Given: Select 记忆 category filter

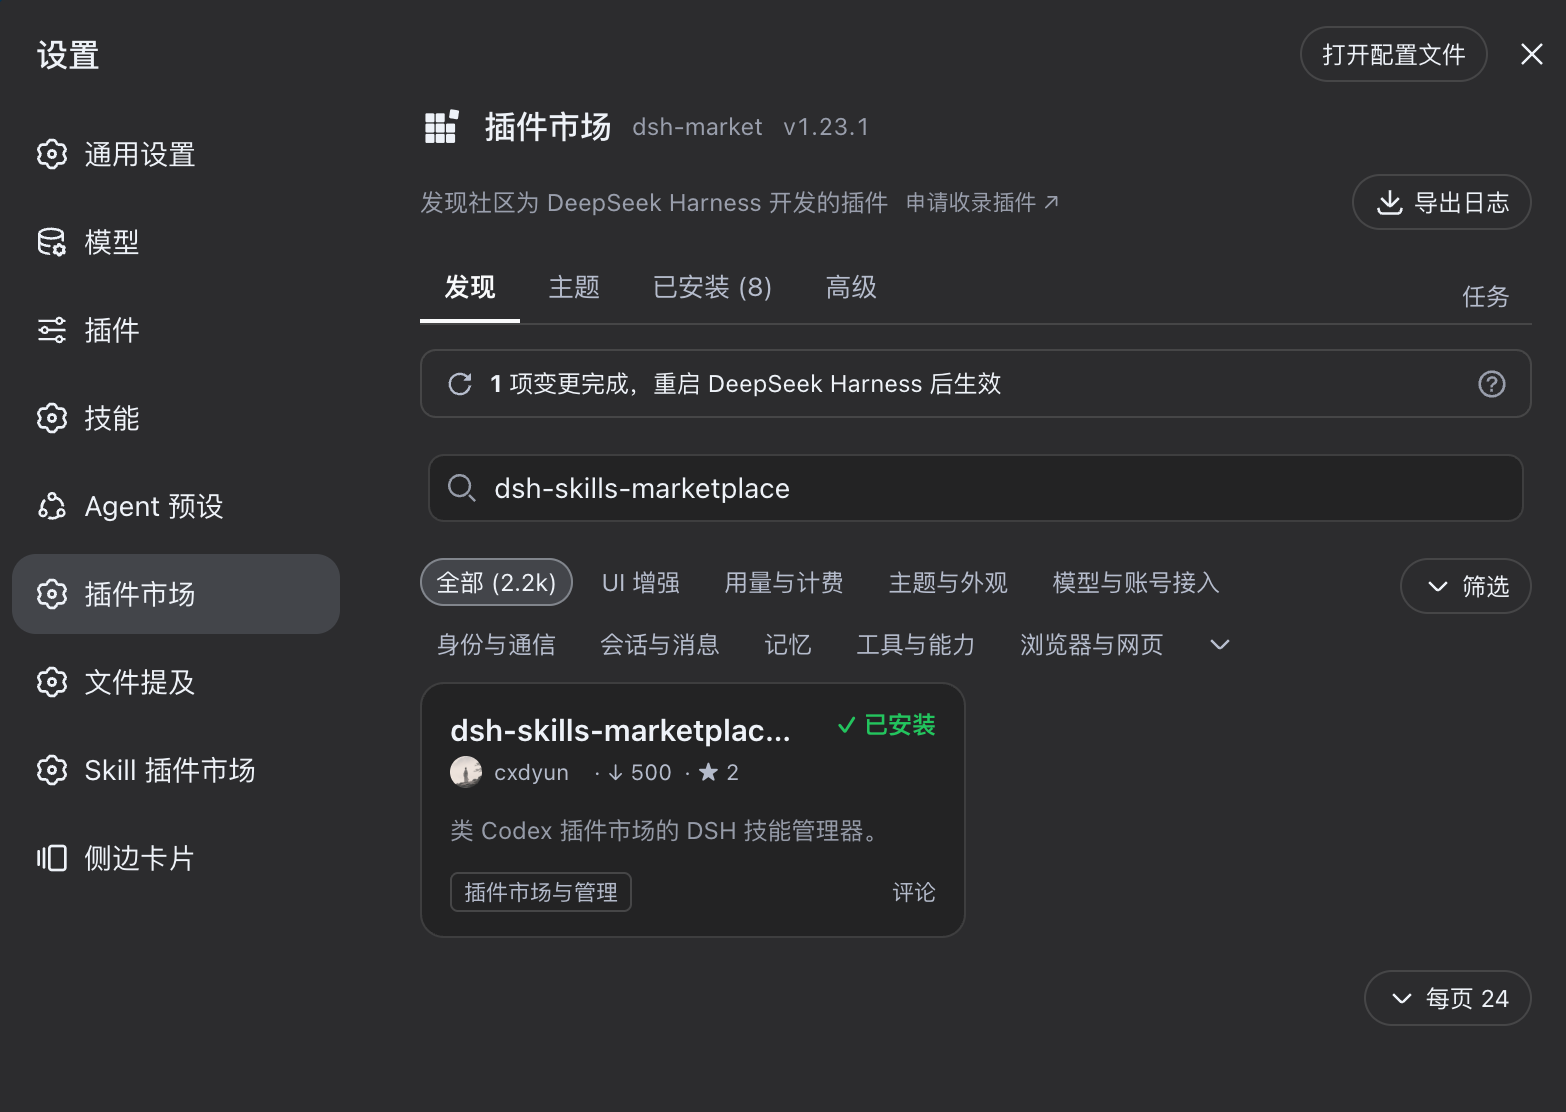Looking at the screenshot, I should [x=788, y=645].
